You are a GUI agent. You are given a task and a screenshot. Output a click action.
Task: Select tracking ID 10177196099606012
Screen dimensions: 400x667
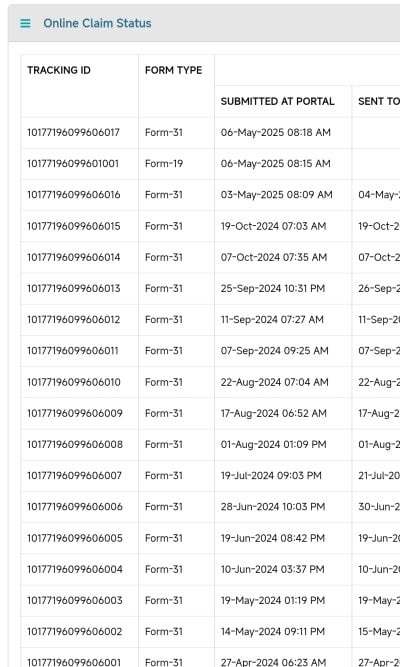pos(74,319)
